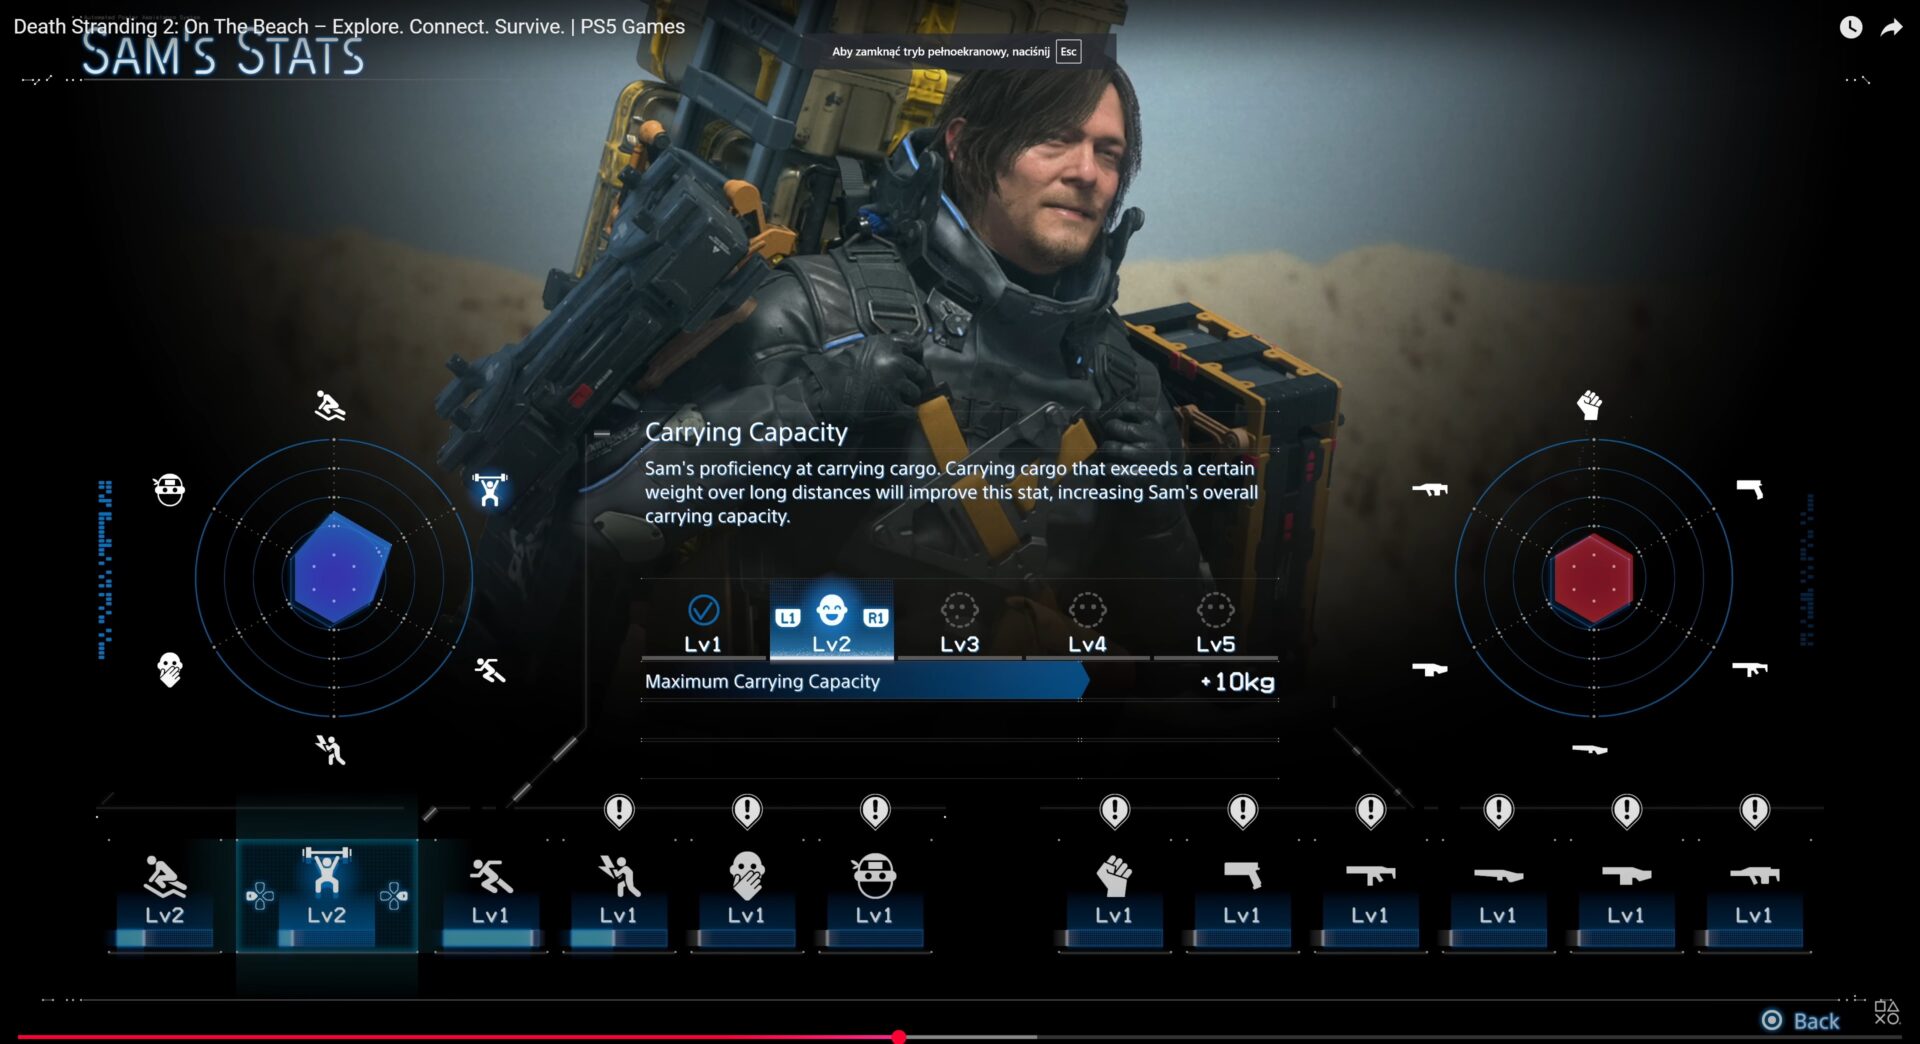Click the Back button
This screenshot has width=1920, height=1044.
pyautogui.click(x=1801, y=1020)
